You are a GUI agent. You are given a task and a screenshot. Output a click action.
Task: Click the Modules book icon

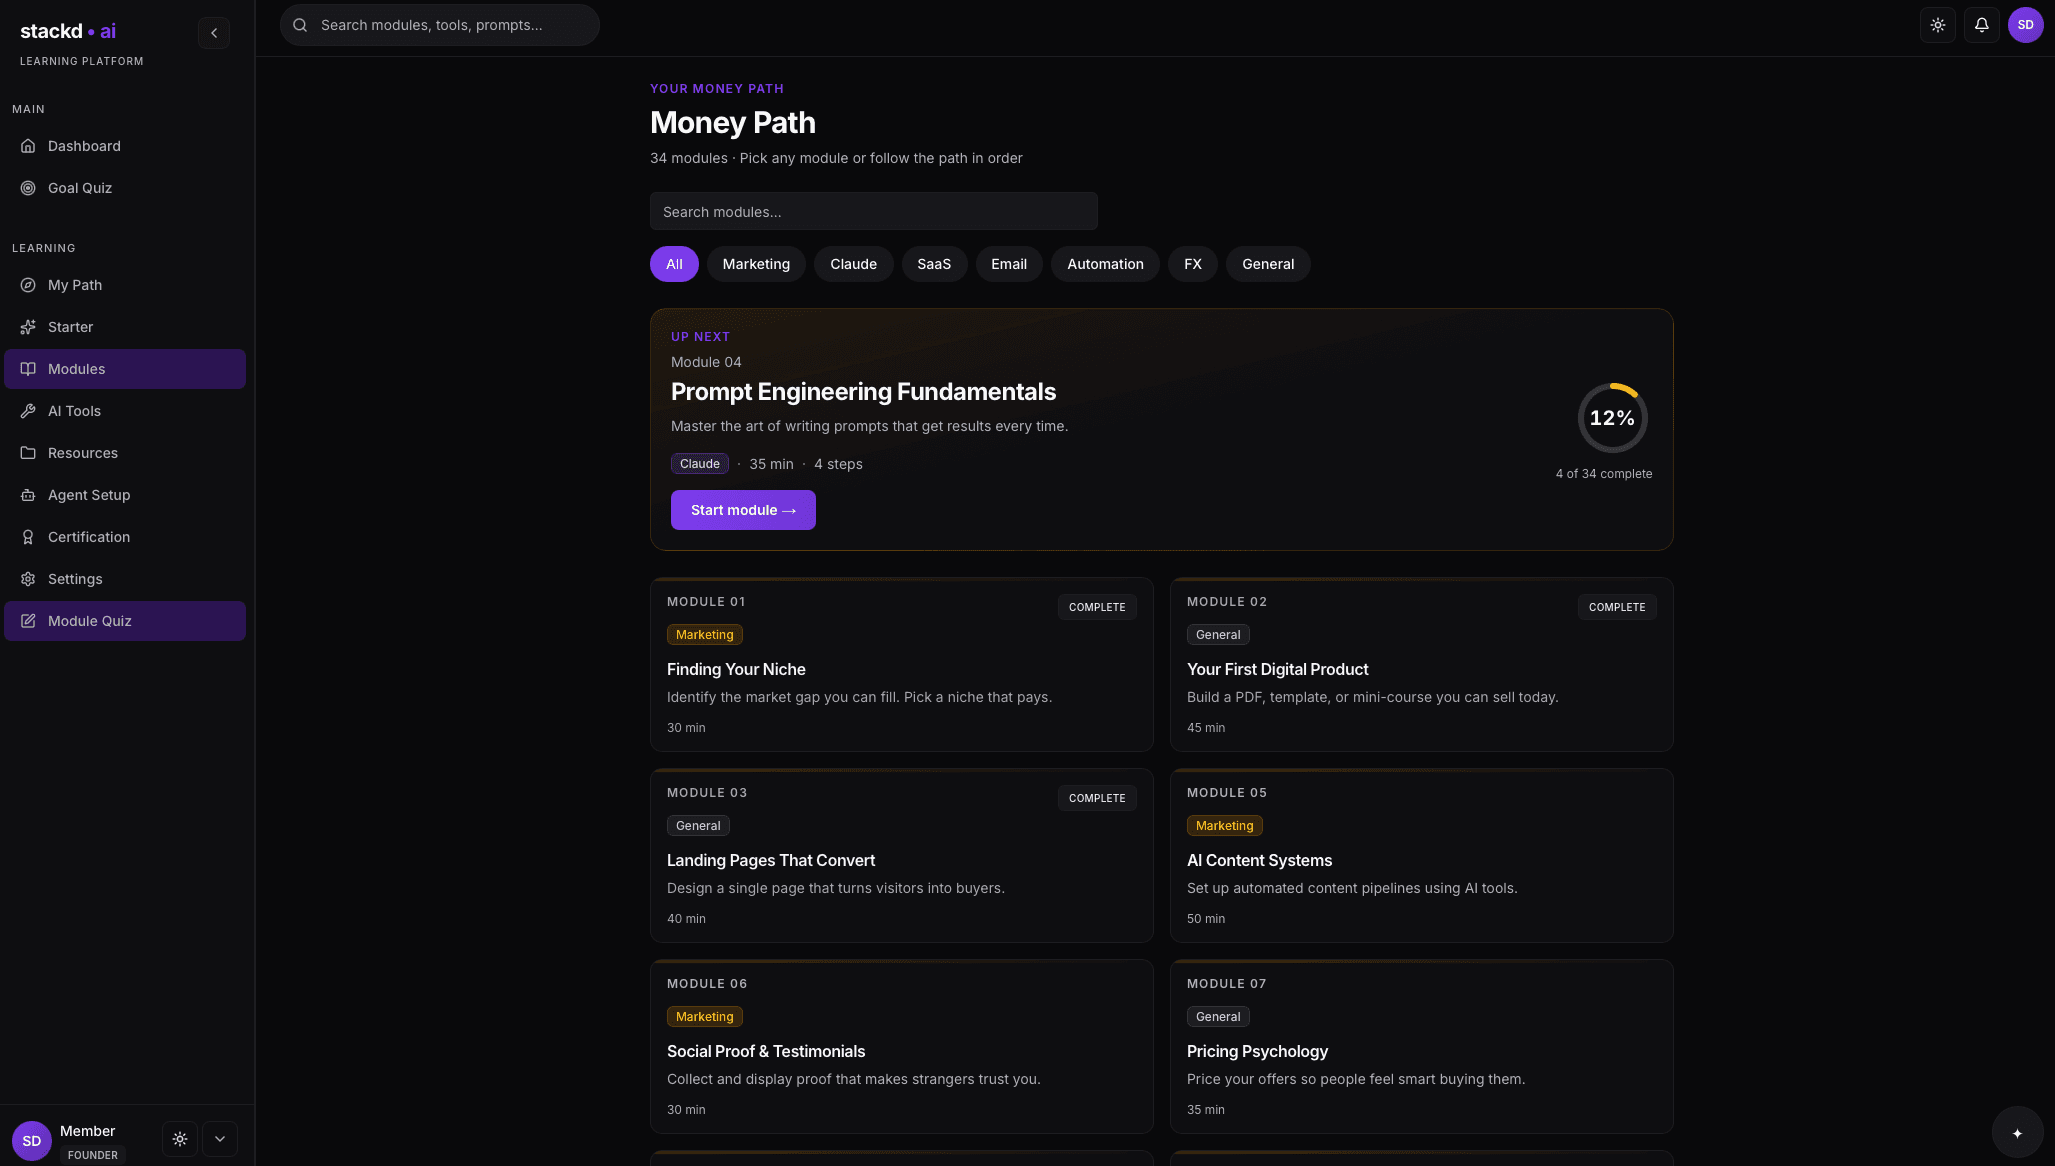28,369
